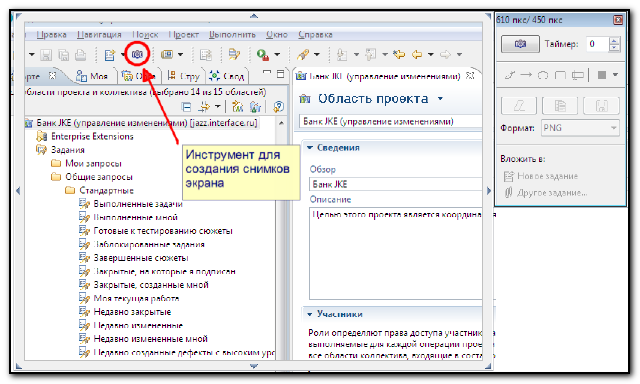This screenshot has width=640, height=384.
Task: Click the search flashlight toolbar icon
Action: click(302, 55)
